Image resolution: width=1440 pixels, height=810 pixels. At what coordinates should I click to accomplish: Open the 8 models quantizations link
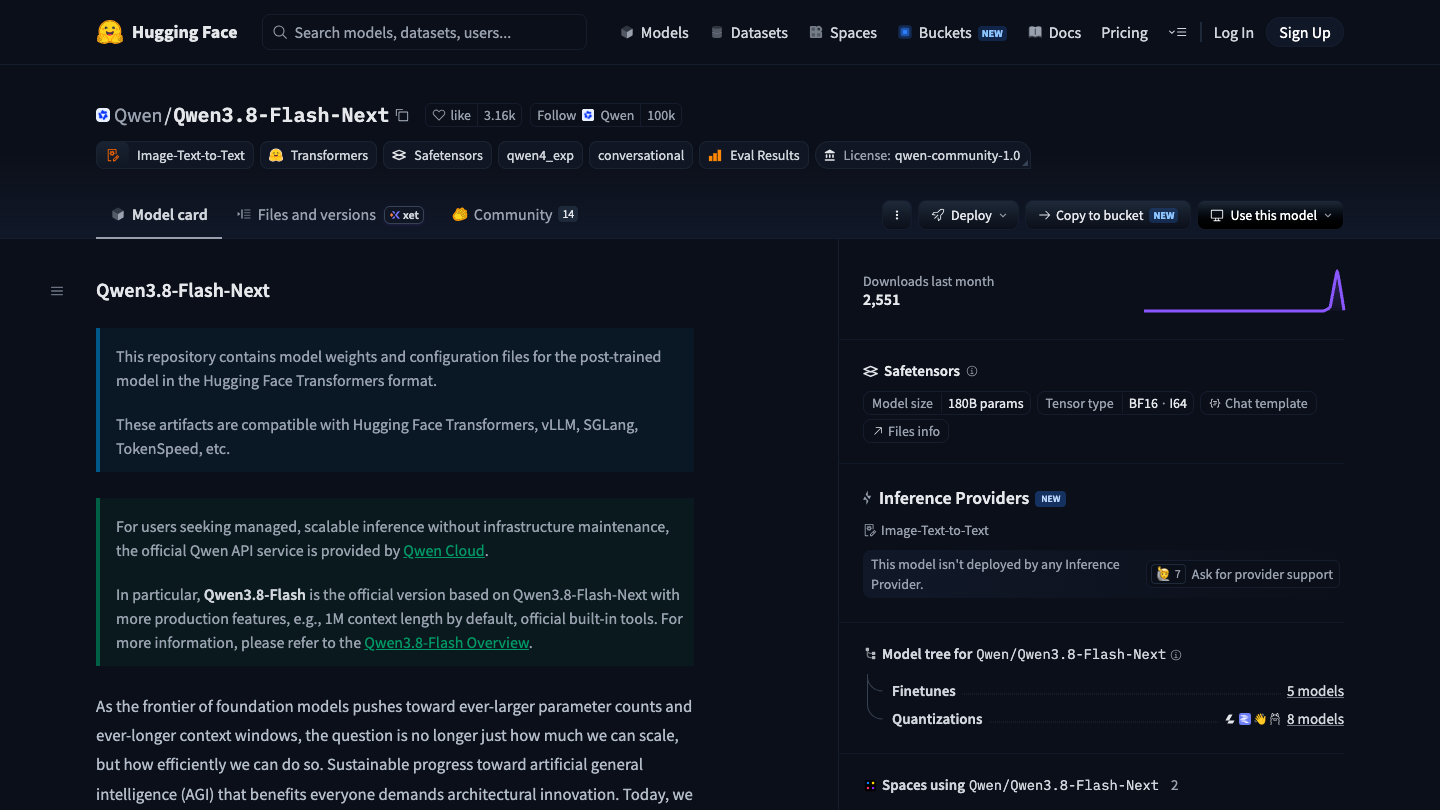click(1315, 719)
